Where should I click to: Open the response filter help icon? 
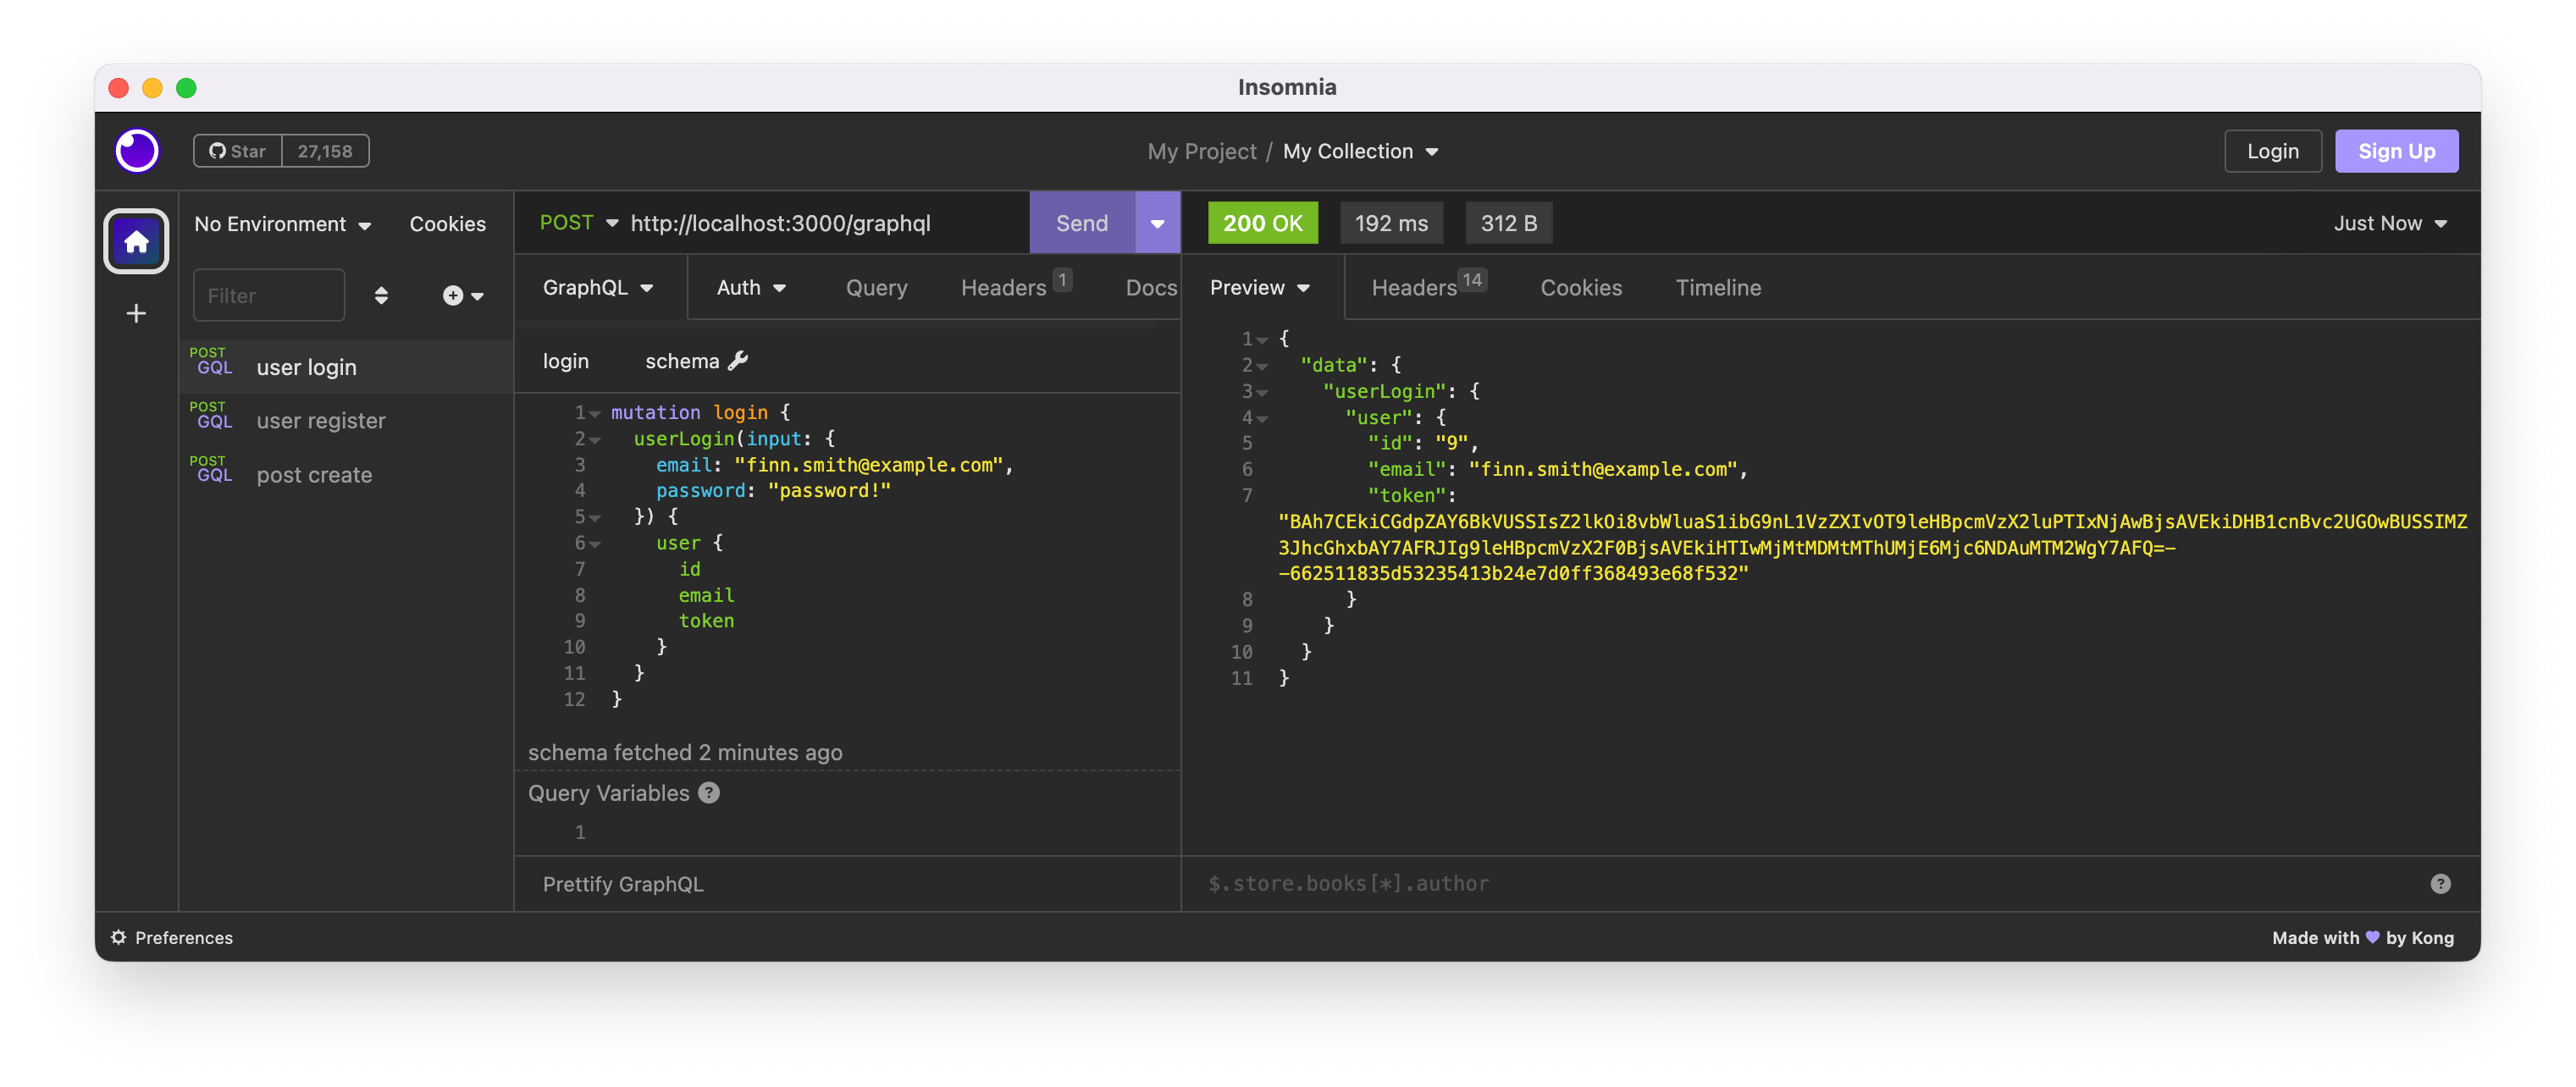pyautogui.click(x=2440, y=883)
